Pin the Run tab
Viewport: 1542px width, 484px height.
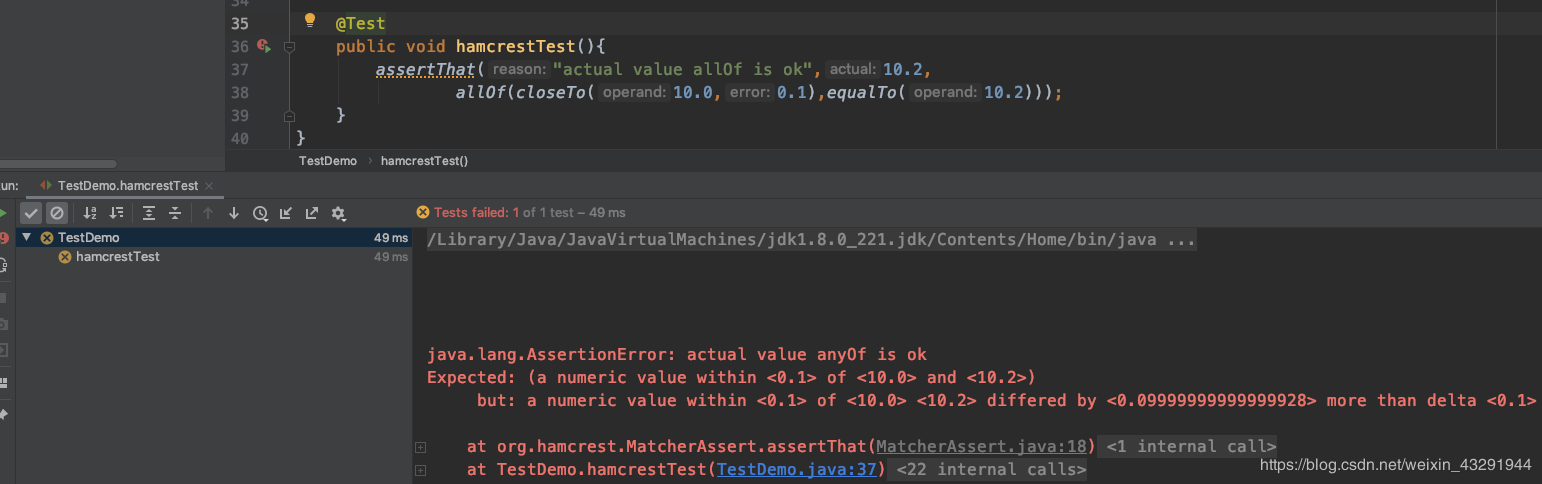[x=3, y=413]
